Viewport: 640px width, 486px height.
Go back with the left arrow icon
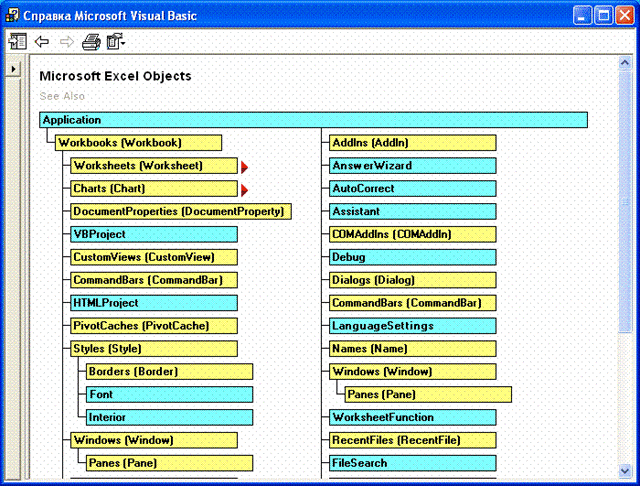click(42, 42)
